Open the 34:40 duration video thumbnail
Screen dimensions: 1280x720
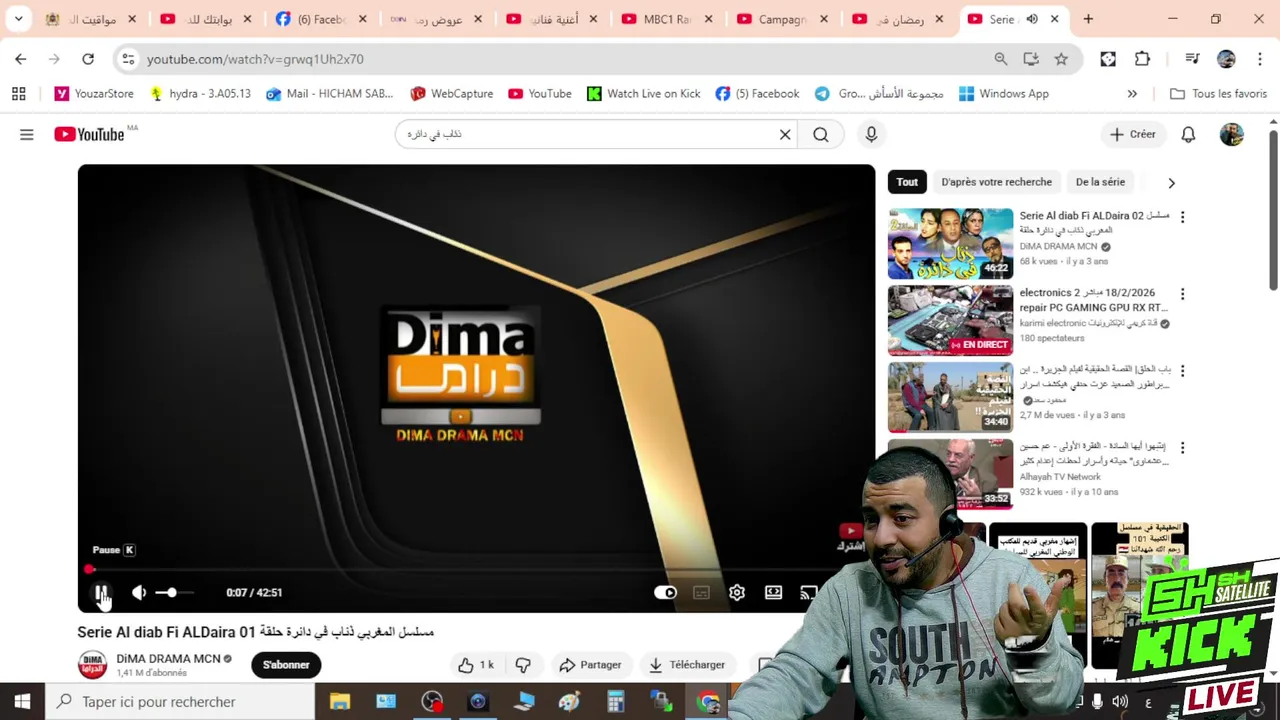[x=950, y=397]
